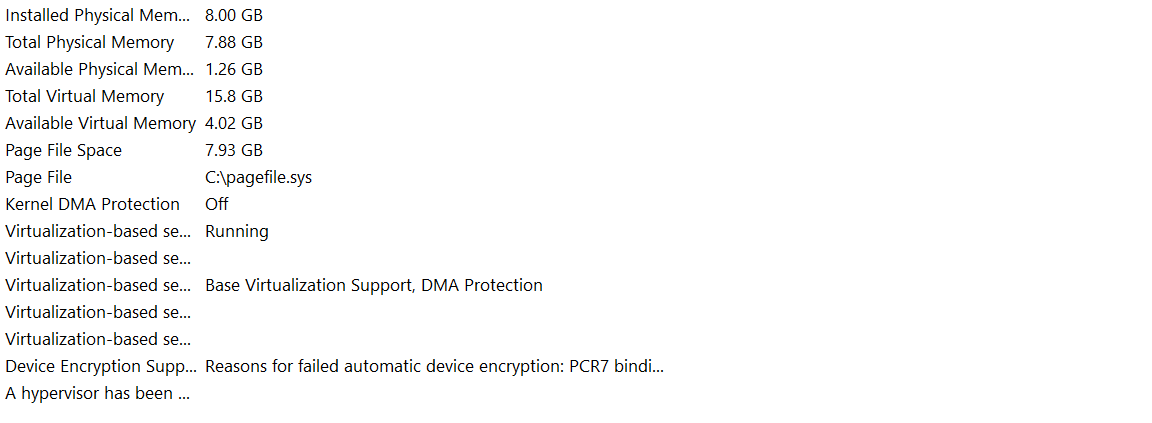This screenshot has width=1152, height=423.
Task: Click the 7.88 GB memory value
Action: tap(234, 42)
